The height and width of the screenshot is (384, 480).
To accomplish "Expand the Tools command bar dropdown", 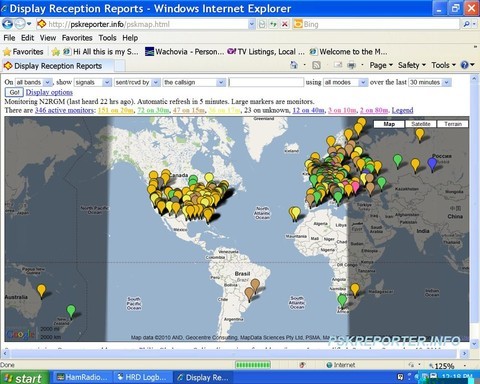I will point(443,65).
